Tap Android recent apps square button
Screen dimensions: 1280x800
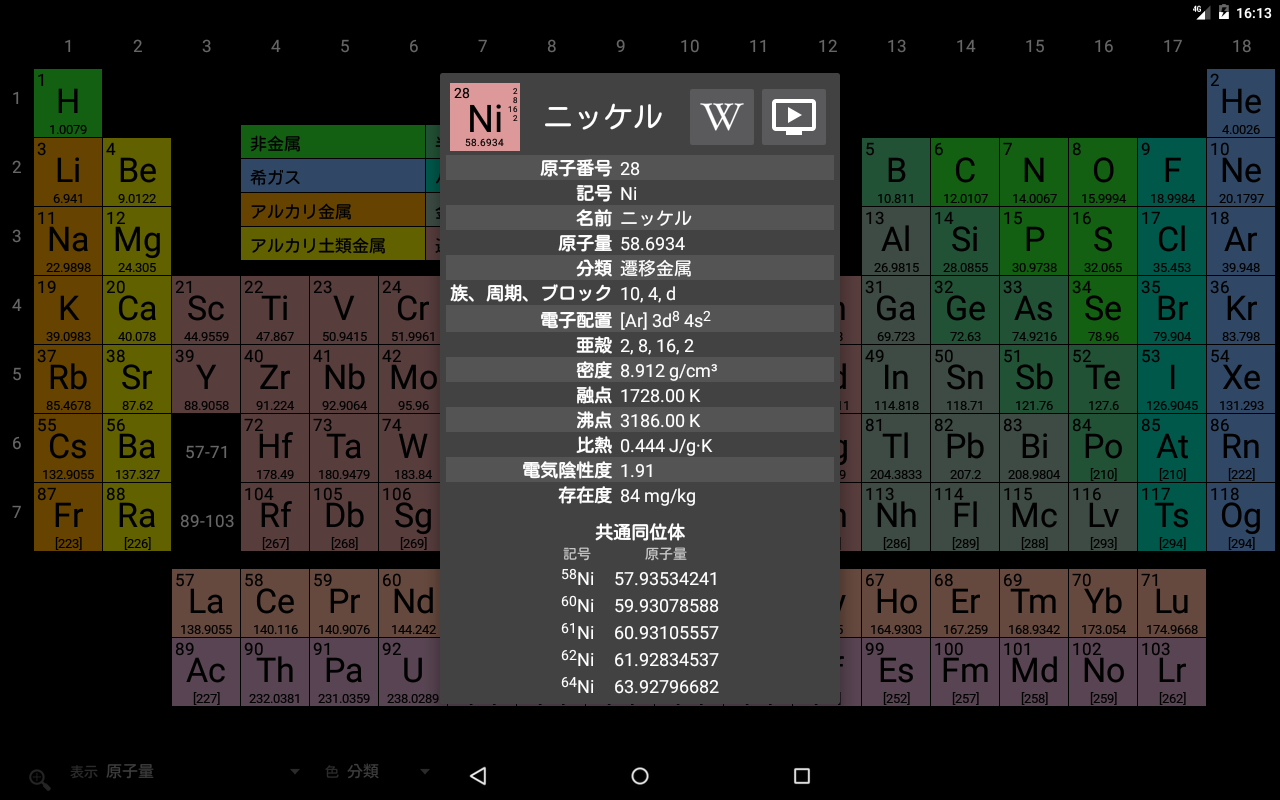[801, 776]
